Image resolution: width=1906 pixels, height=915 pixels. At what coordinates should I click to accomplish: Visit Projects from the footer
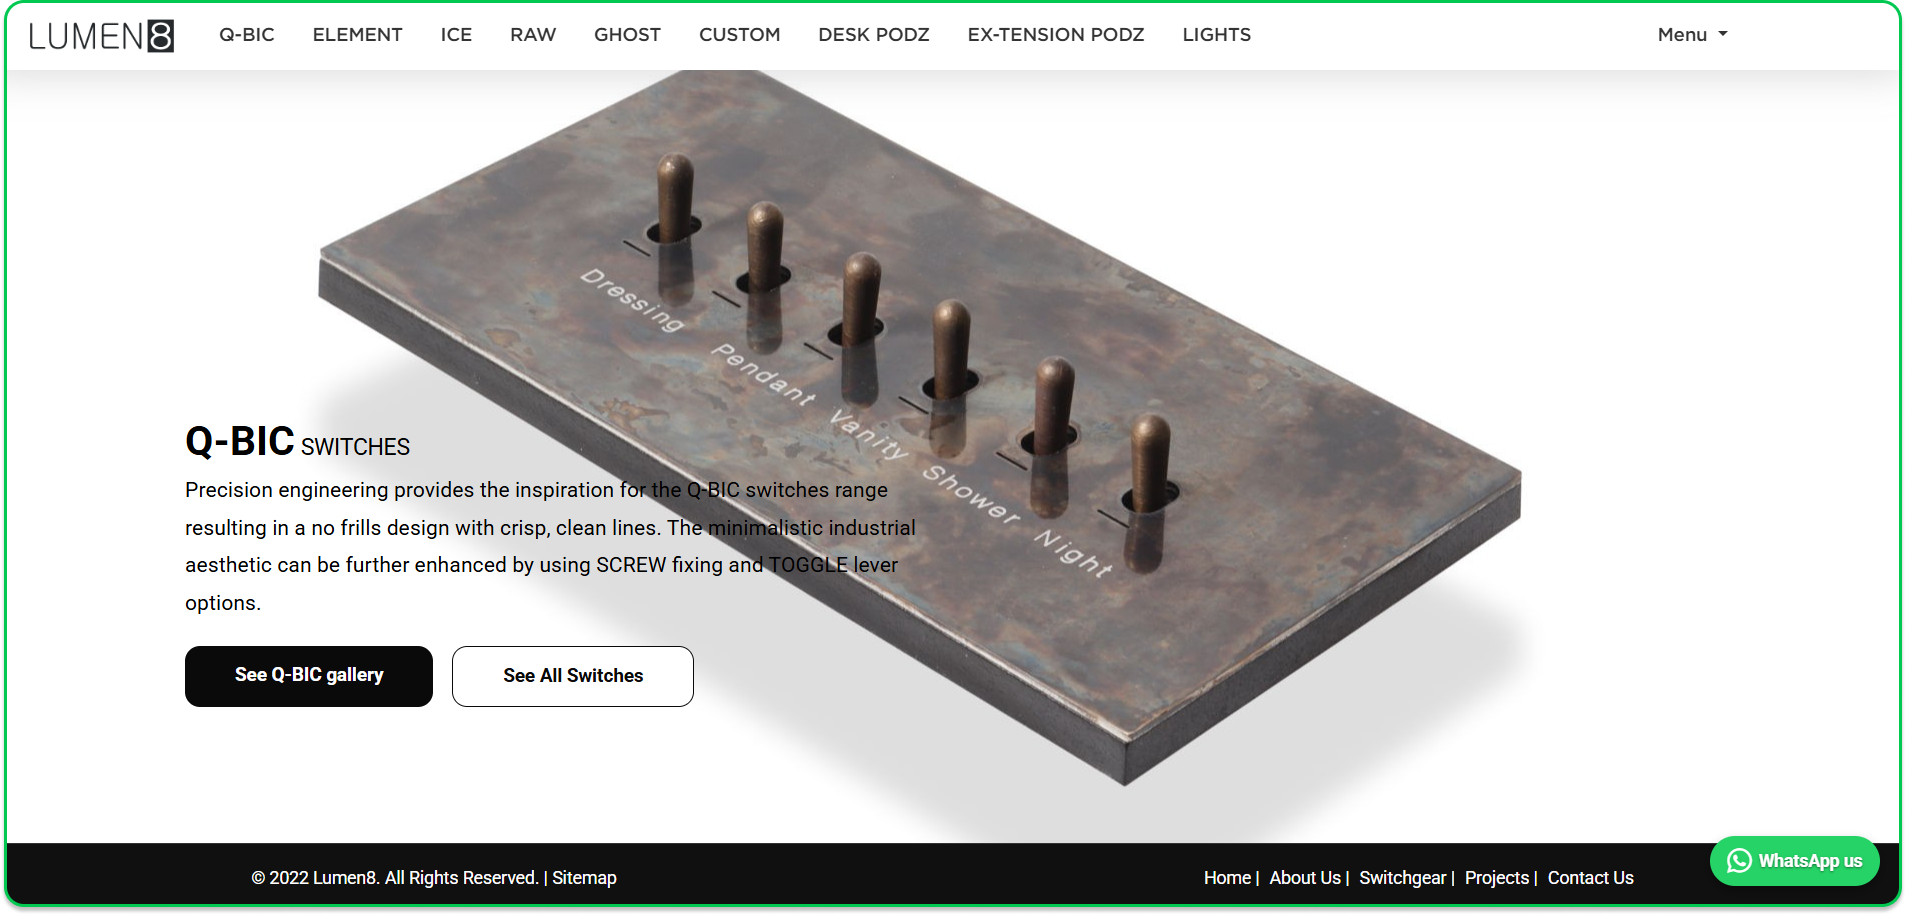point(1497,878)
